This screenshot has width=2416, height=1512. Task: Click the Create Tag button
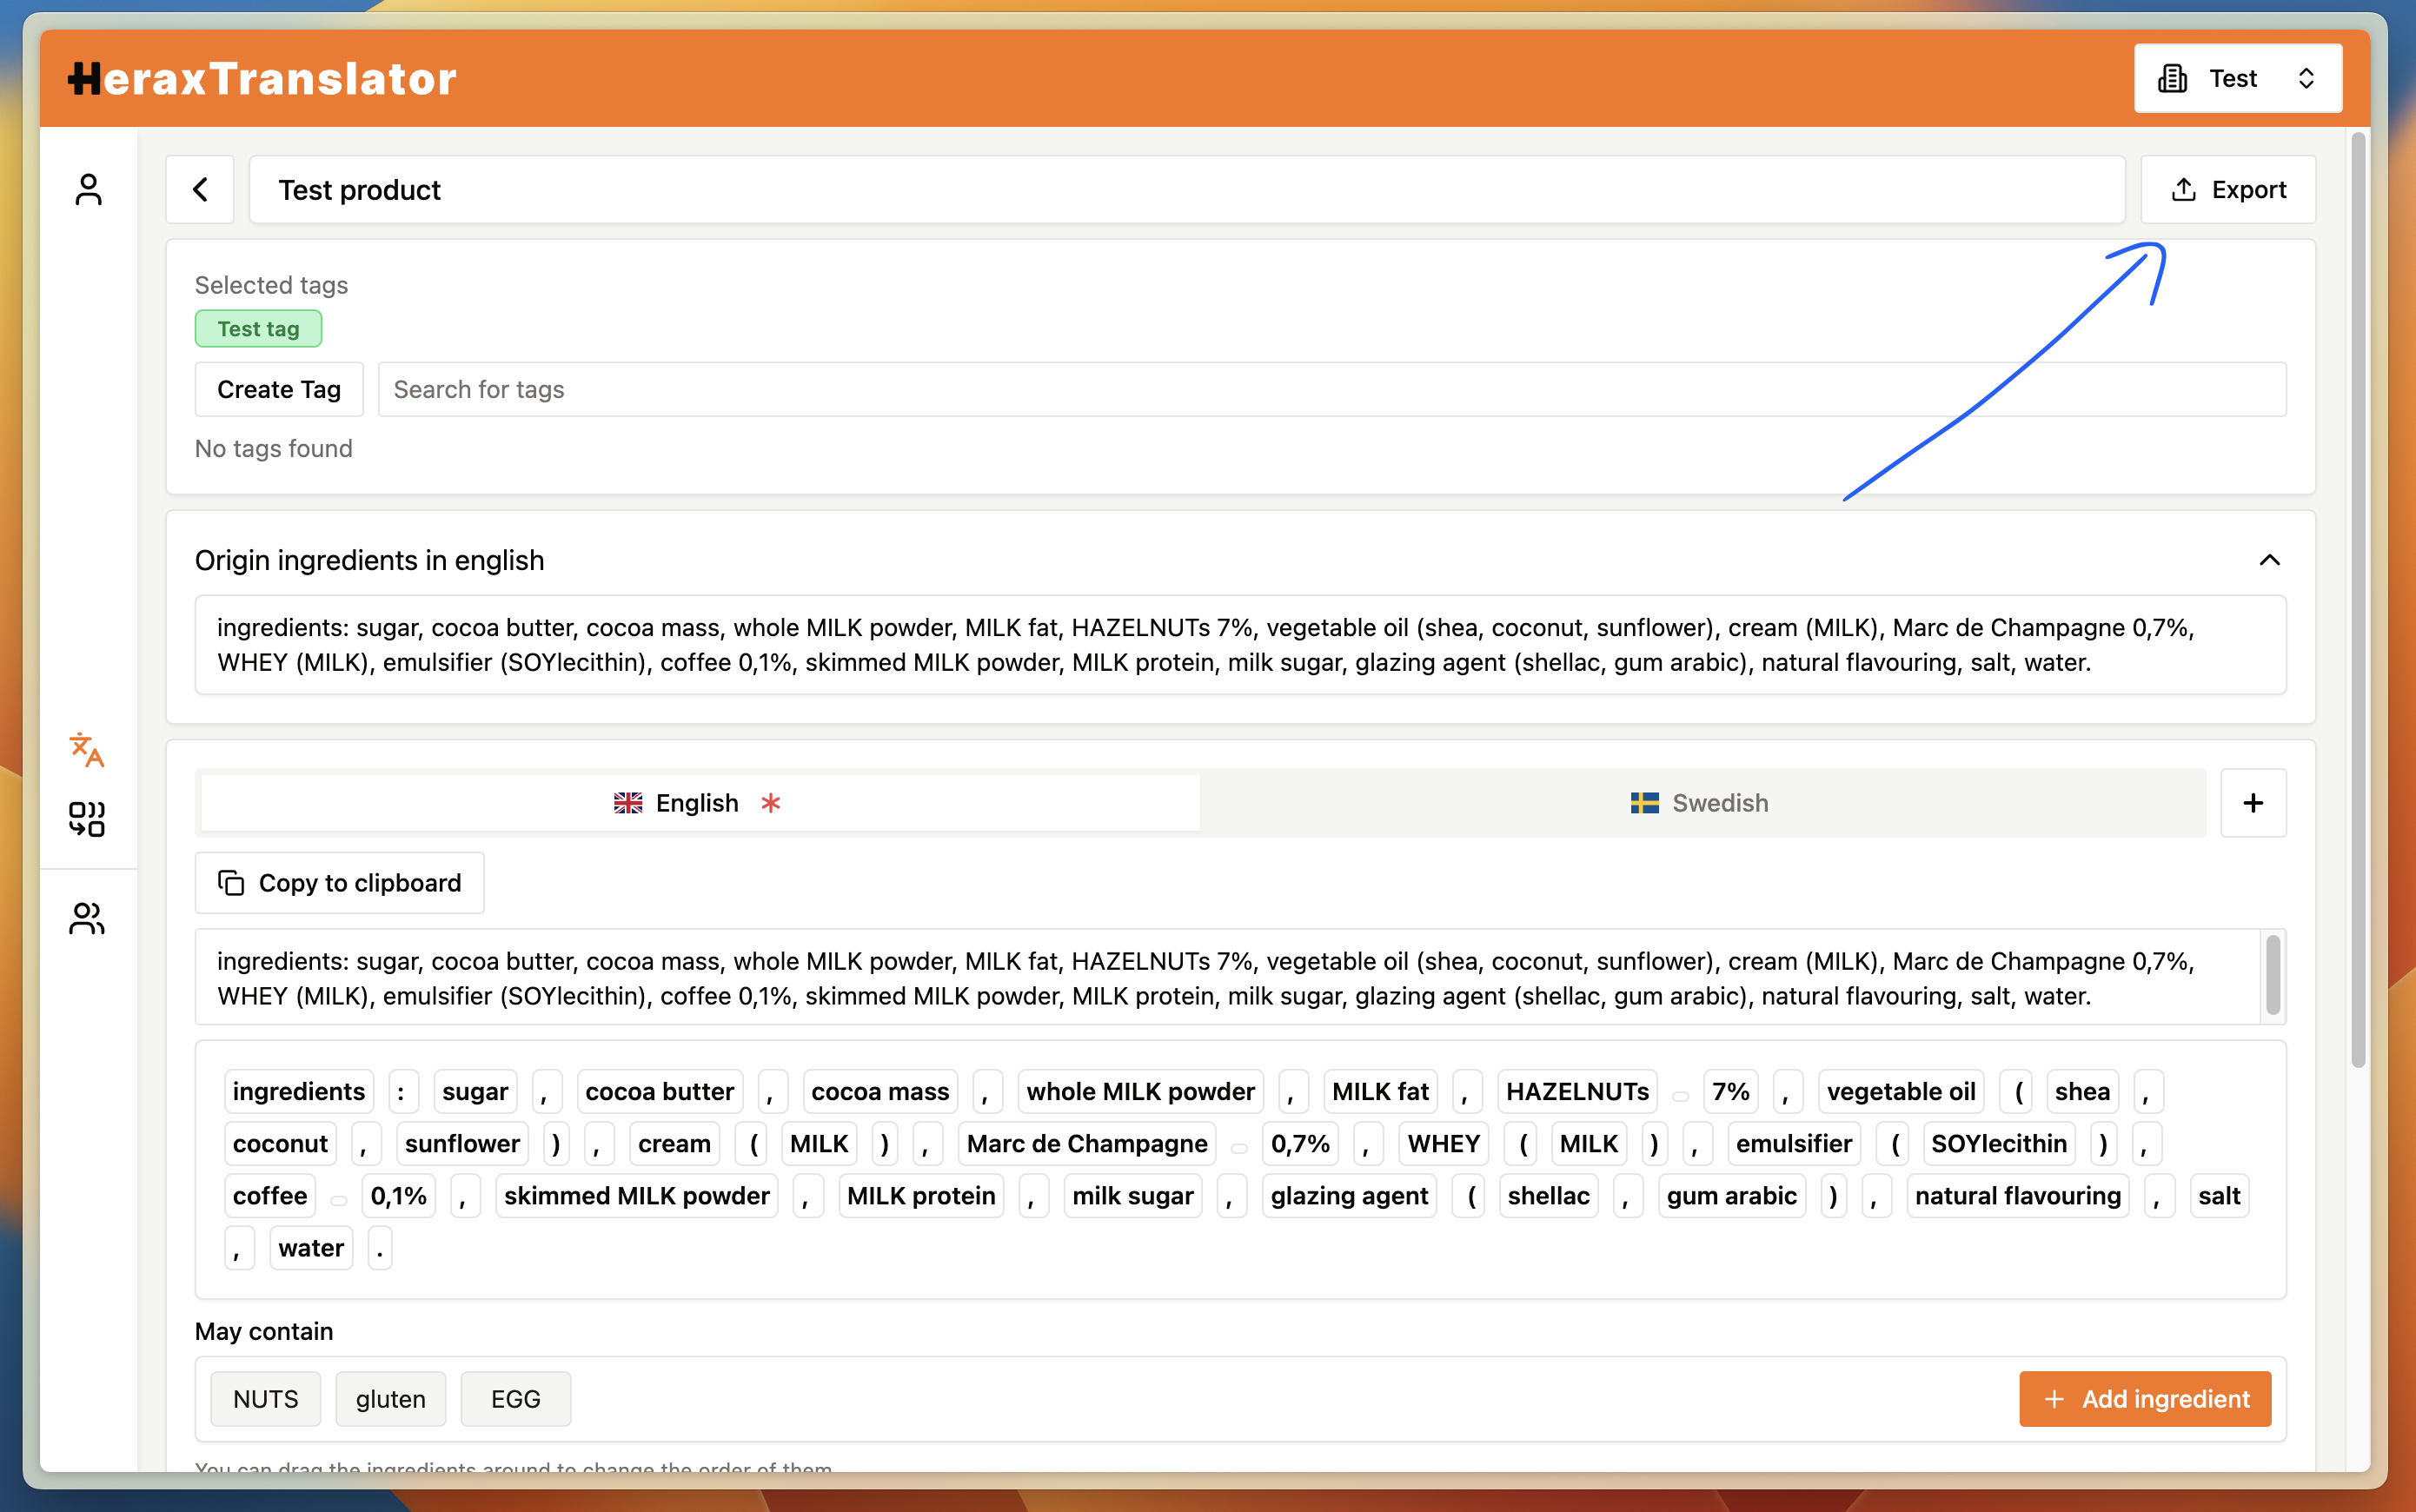coord(279,389)
